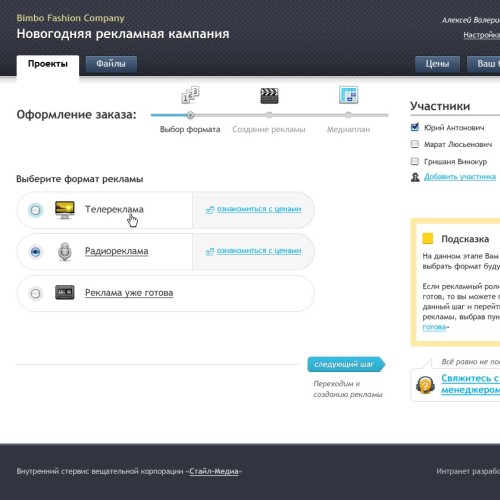Viewport: 500px width, 500px height.
Task: Open the Стайл-Медиа footer link
Action: (x=214, y=471)
